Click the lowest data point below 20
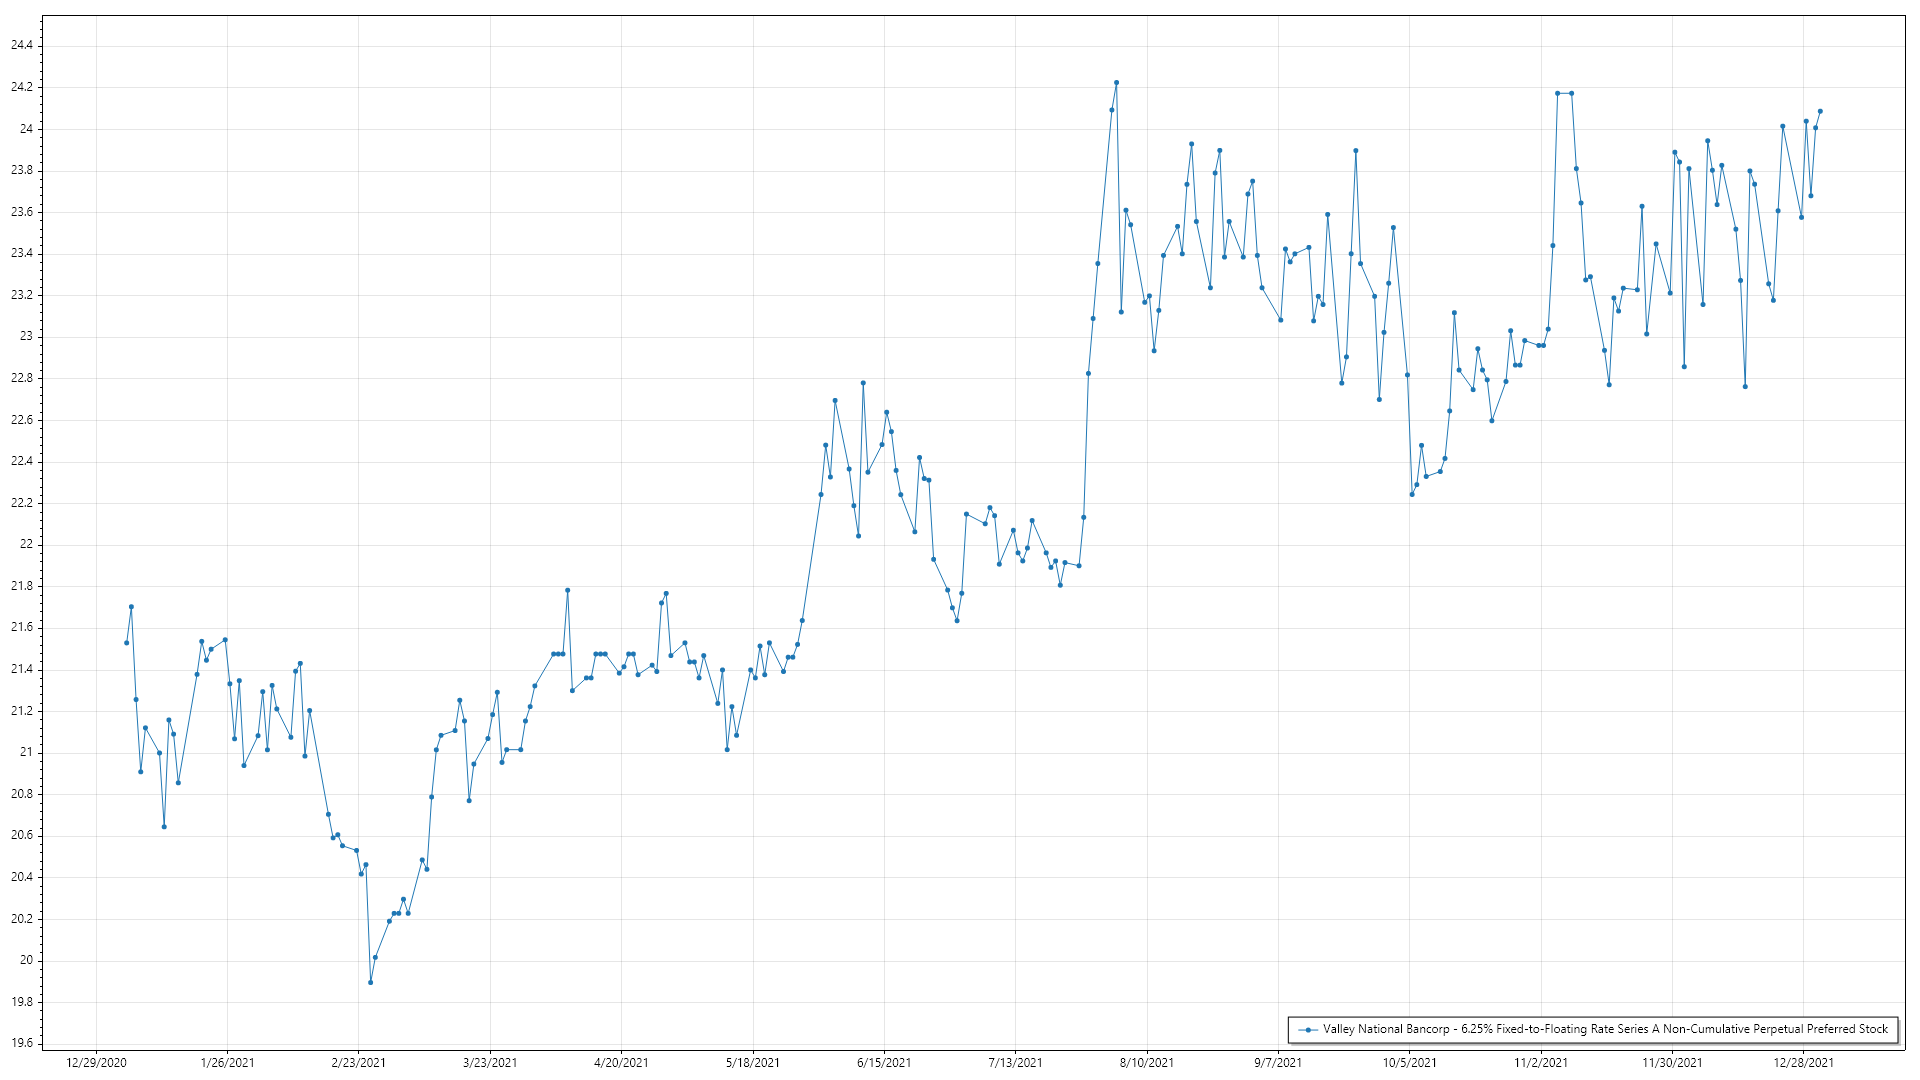1920x1080 pixels. (x=370, y=982)
